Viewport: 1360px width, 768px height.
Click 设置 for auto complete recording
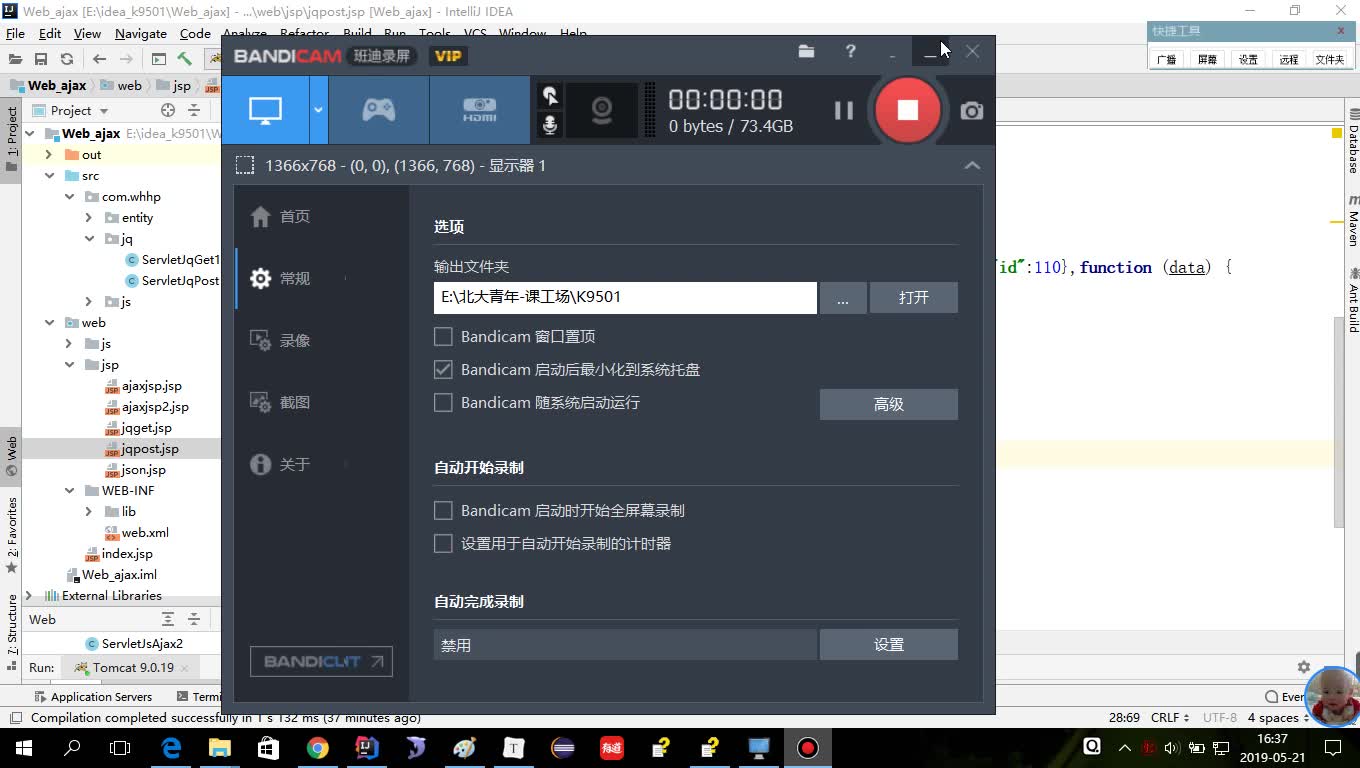[888, 645]
